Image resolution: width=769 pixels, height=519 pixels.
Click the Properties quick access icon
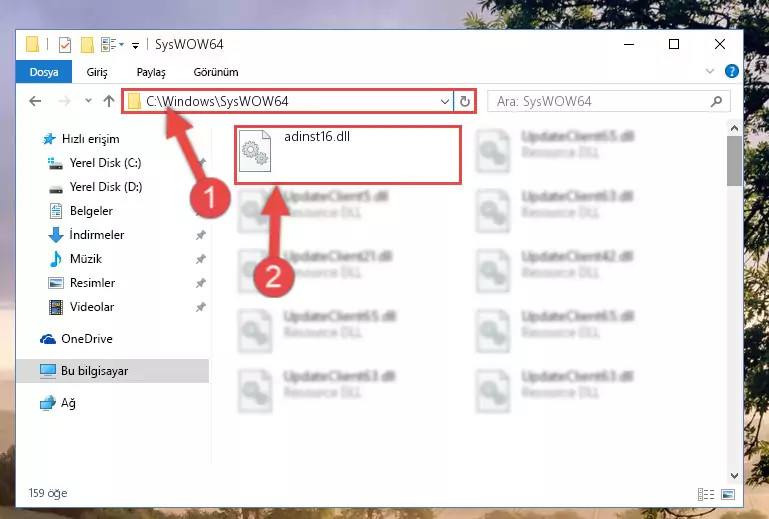pyautogui.click(x=64, y=45)
